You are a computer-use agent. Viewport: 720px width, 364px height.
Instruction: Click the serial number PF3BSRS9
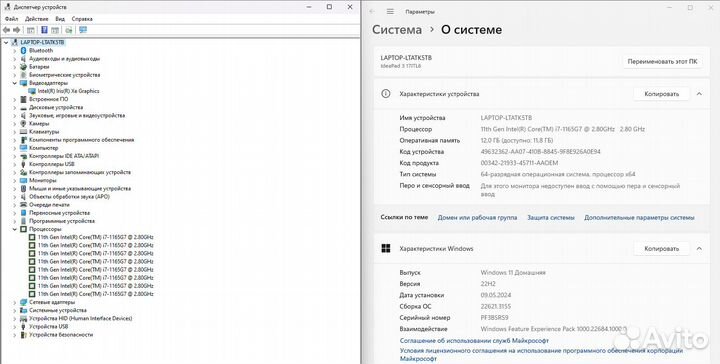click(x=495, y=318)
